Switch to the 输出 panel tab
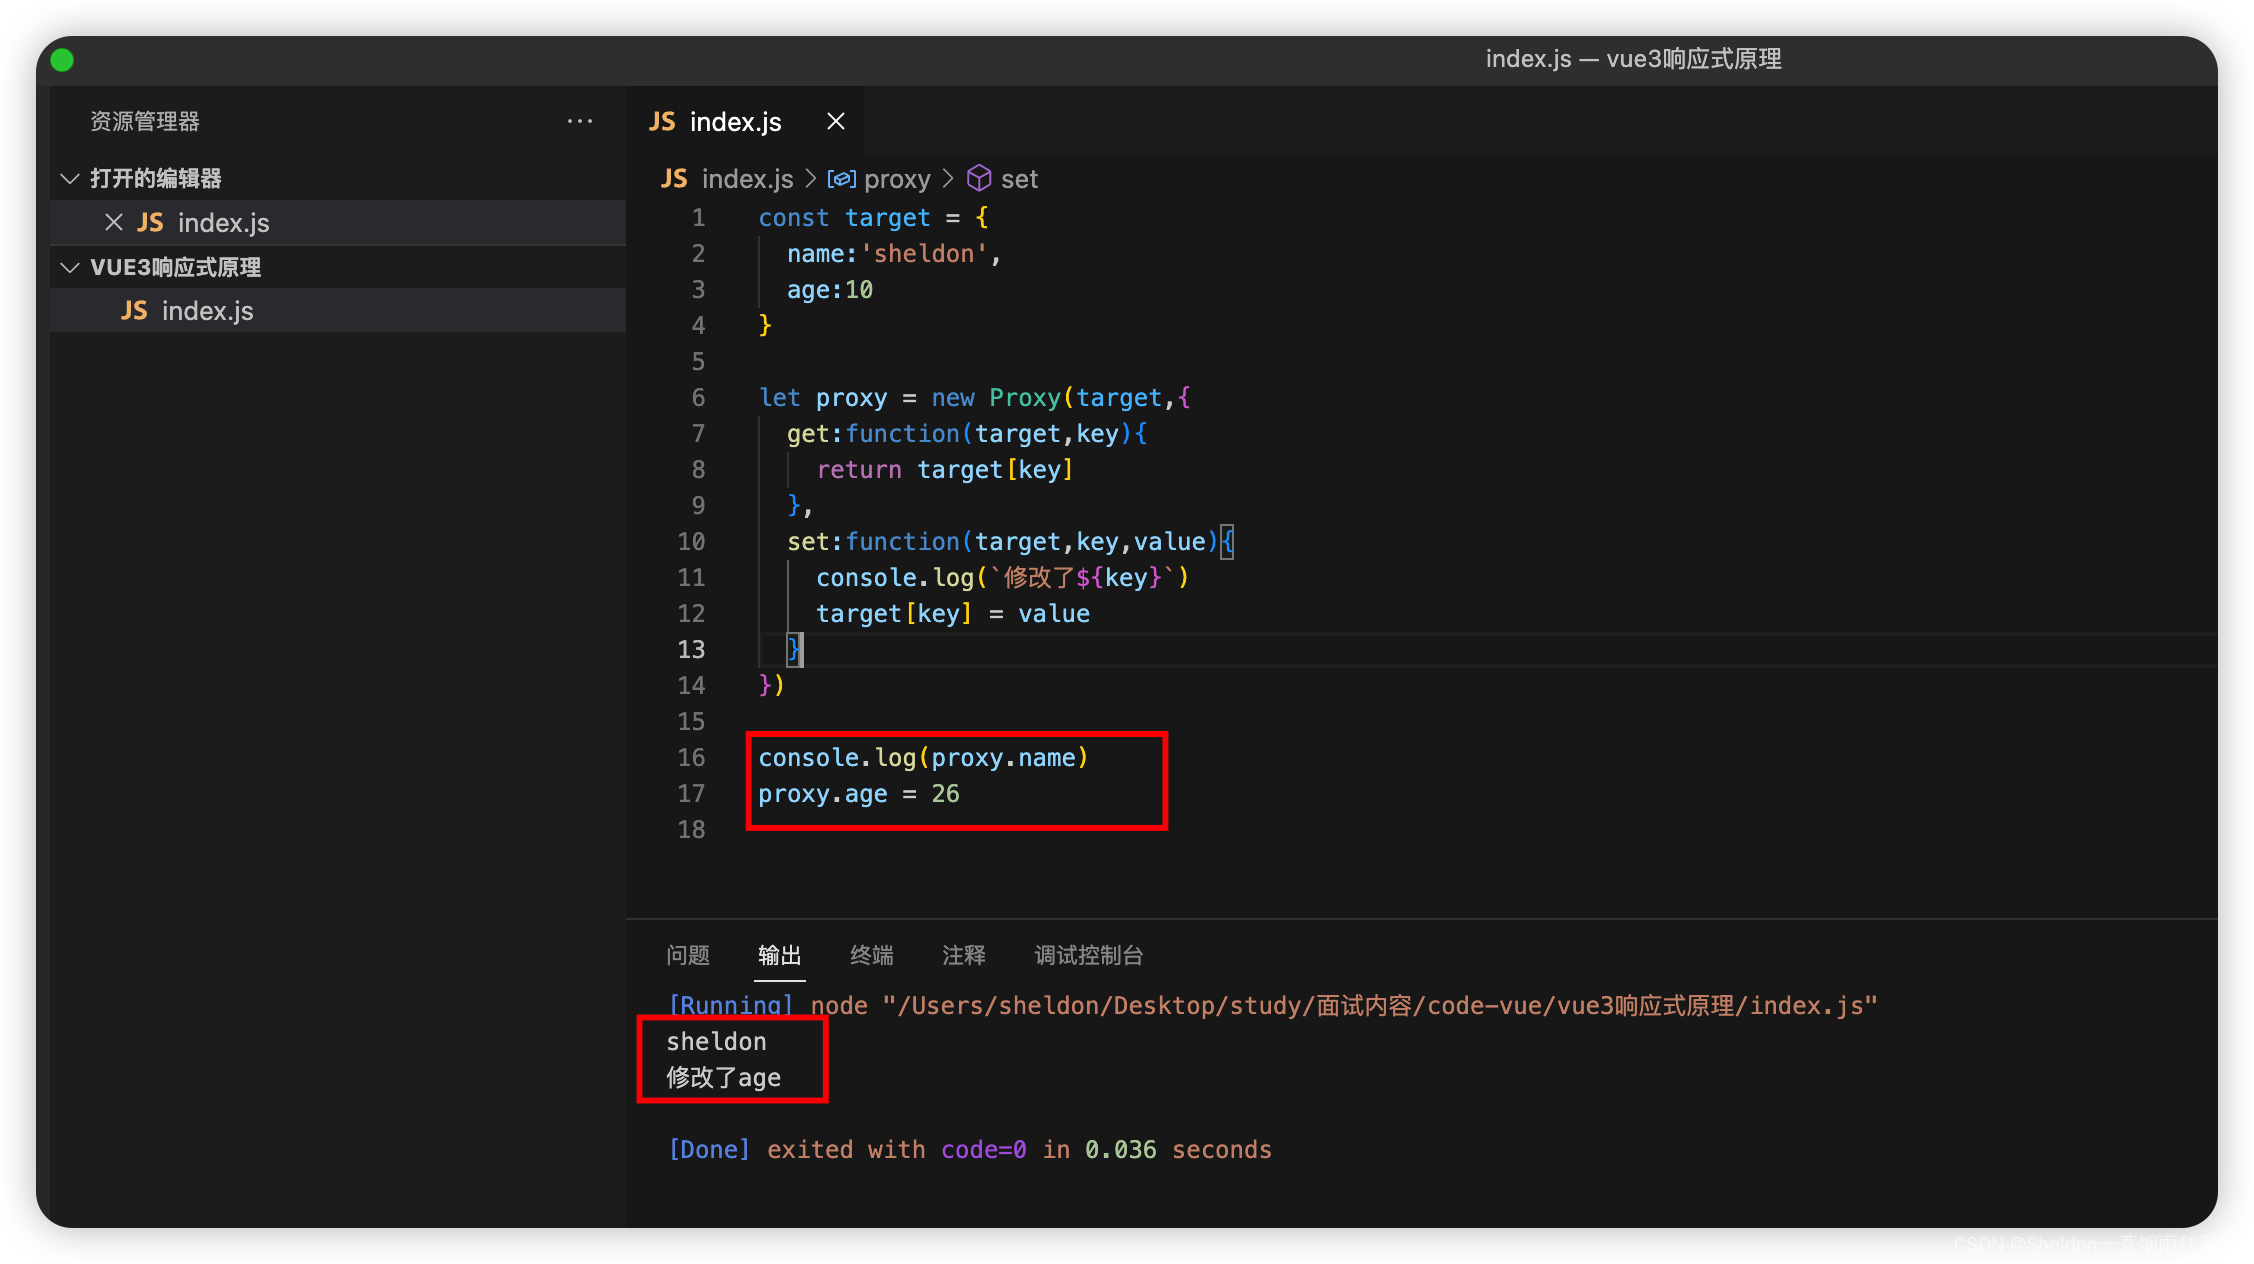Viewport: 2254px width, 1264px height. [x=779, y=955]
